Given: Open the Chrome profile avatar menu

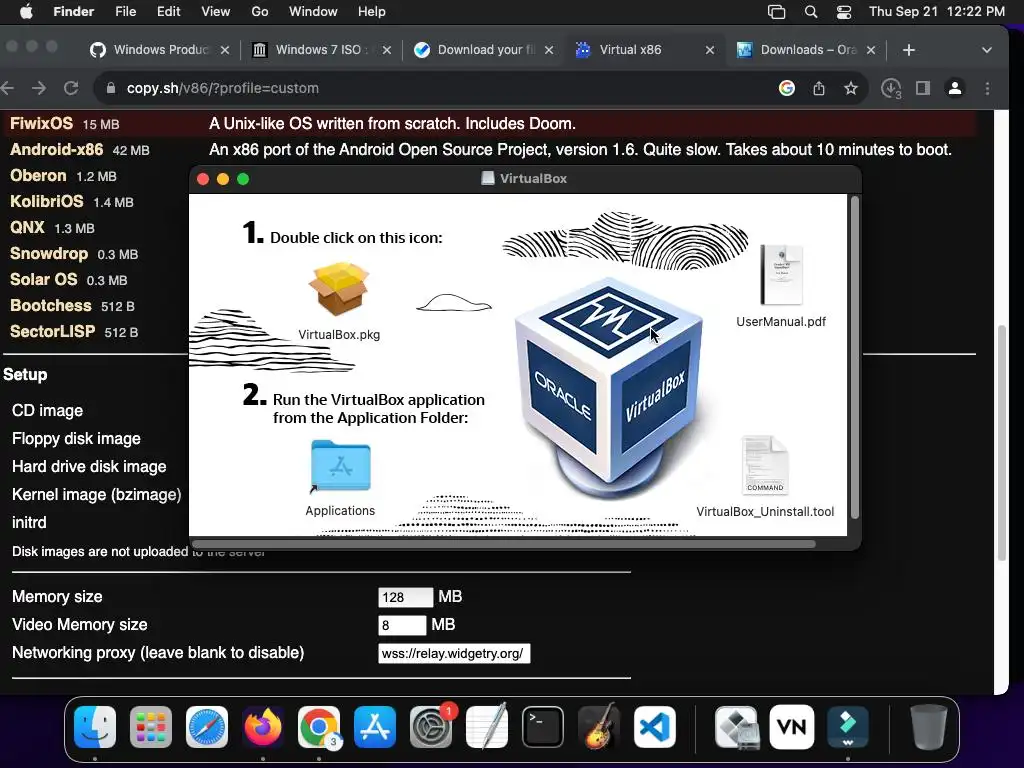Looking at the screenshot, I should (x=955, y=88).
